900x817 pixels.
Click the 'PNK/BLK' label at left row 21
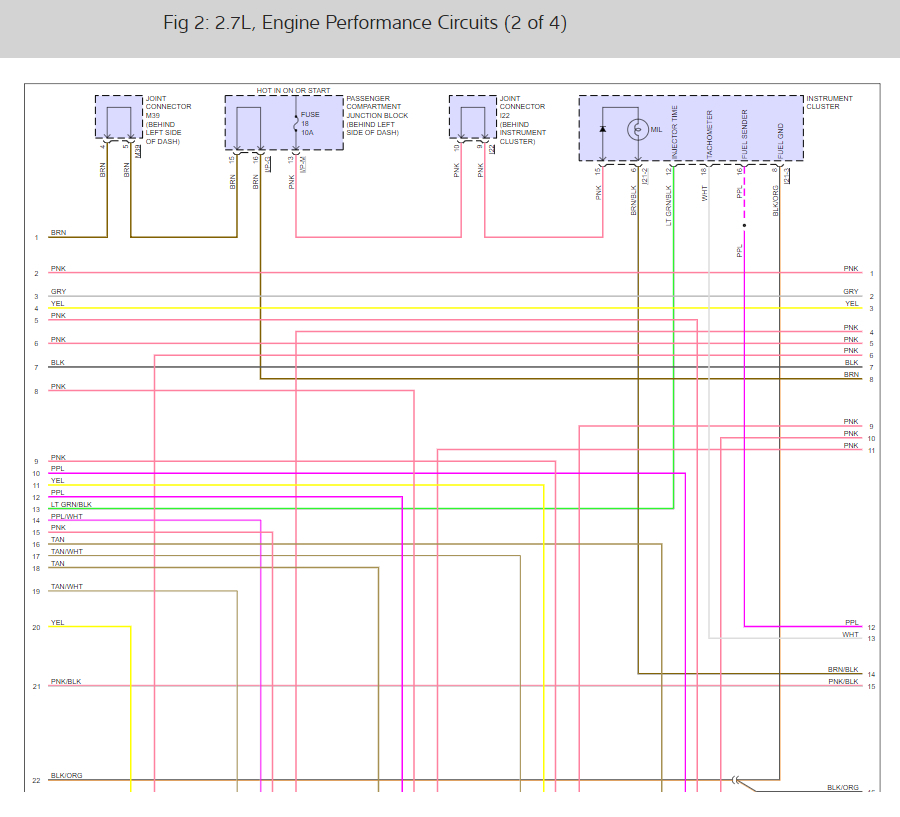[x=65, y=682]
